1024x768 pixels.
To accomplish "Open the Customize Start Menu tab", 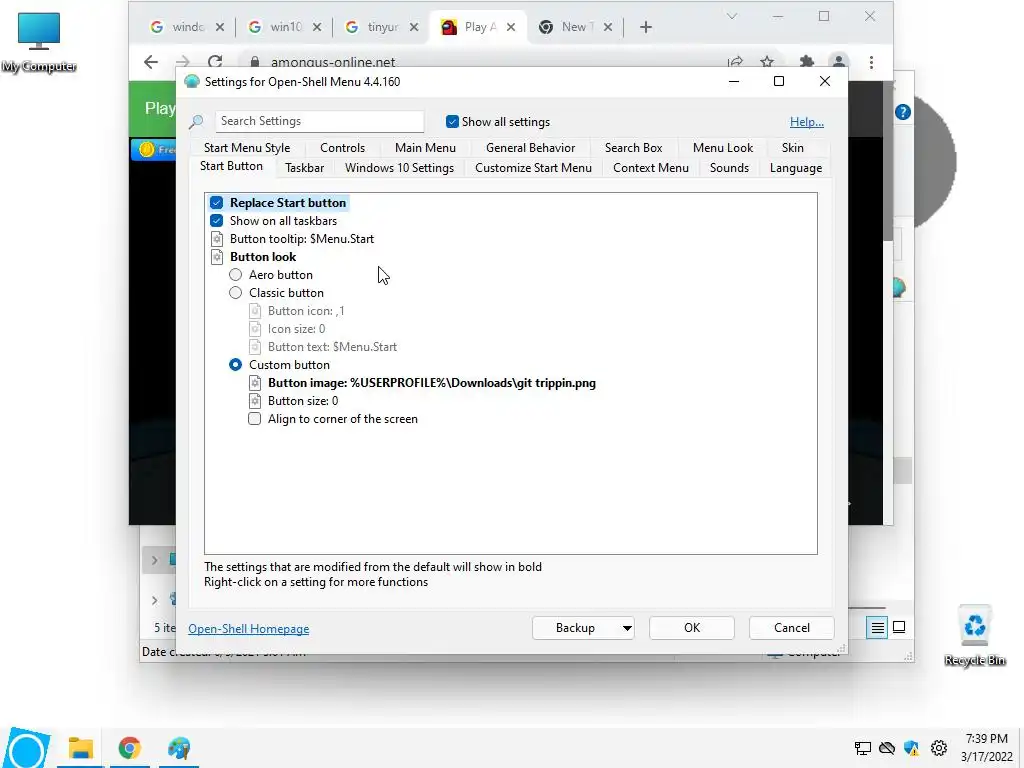I will click(x=533, y=168).
